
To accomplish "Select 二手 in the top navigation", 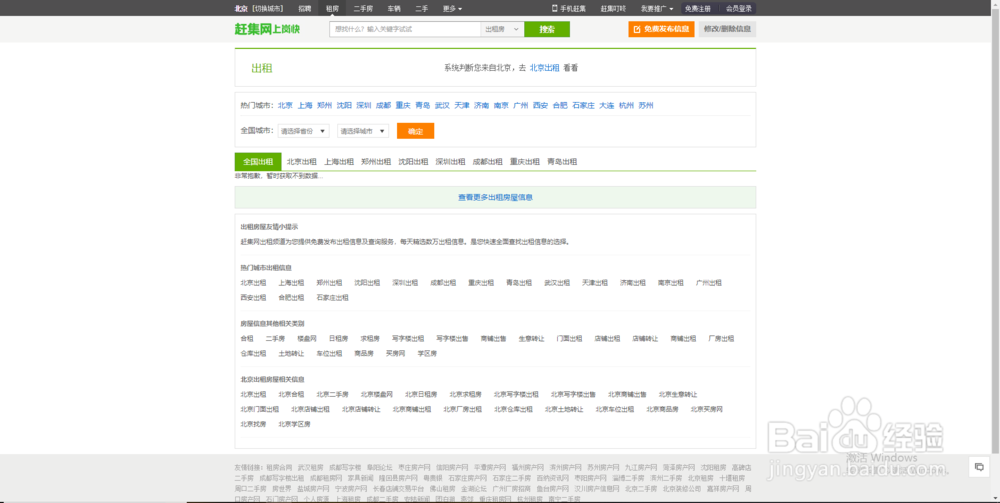I will click(x=422, y=9).
